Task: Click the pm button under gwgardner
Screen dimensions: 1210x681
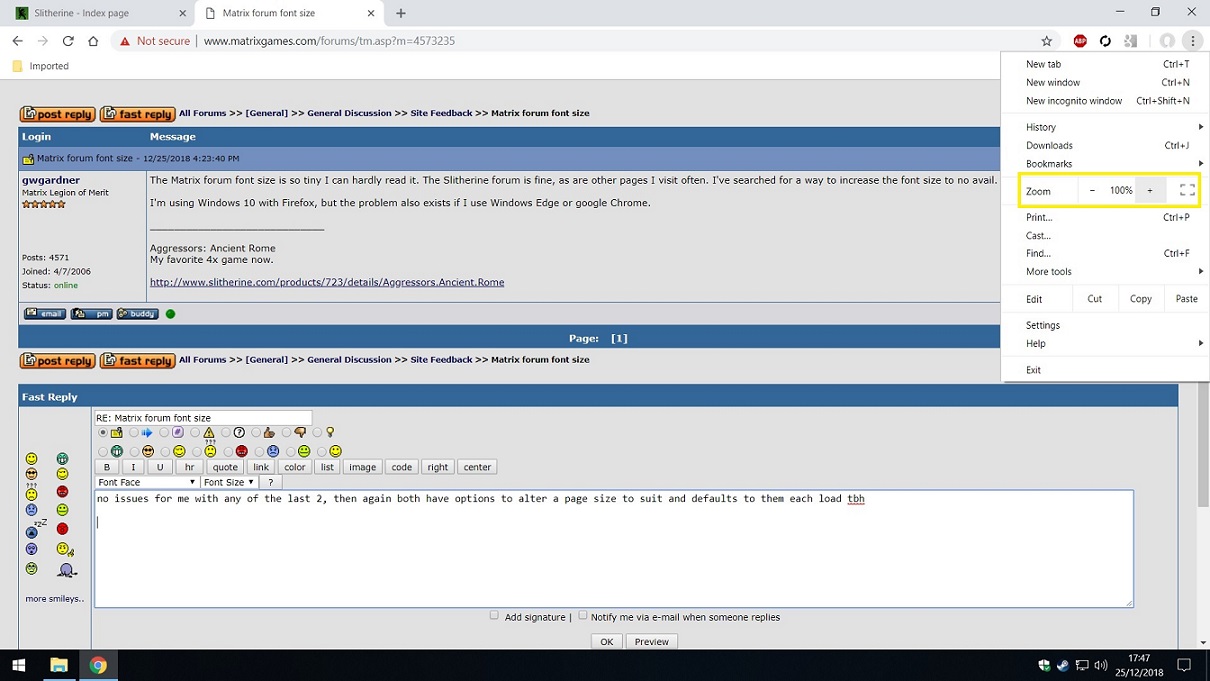Action: [91, 314]
